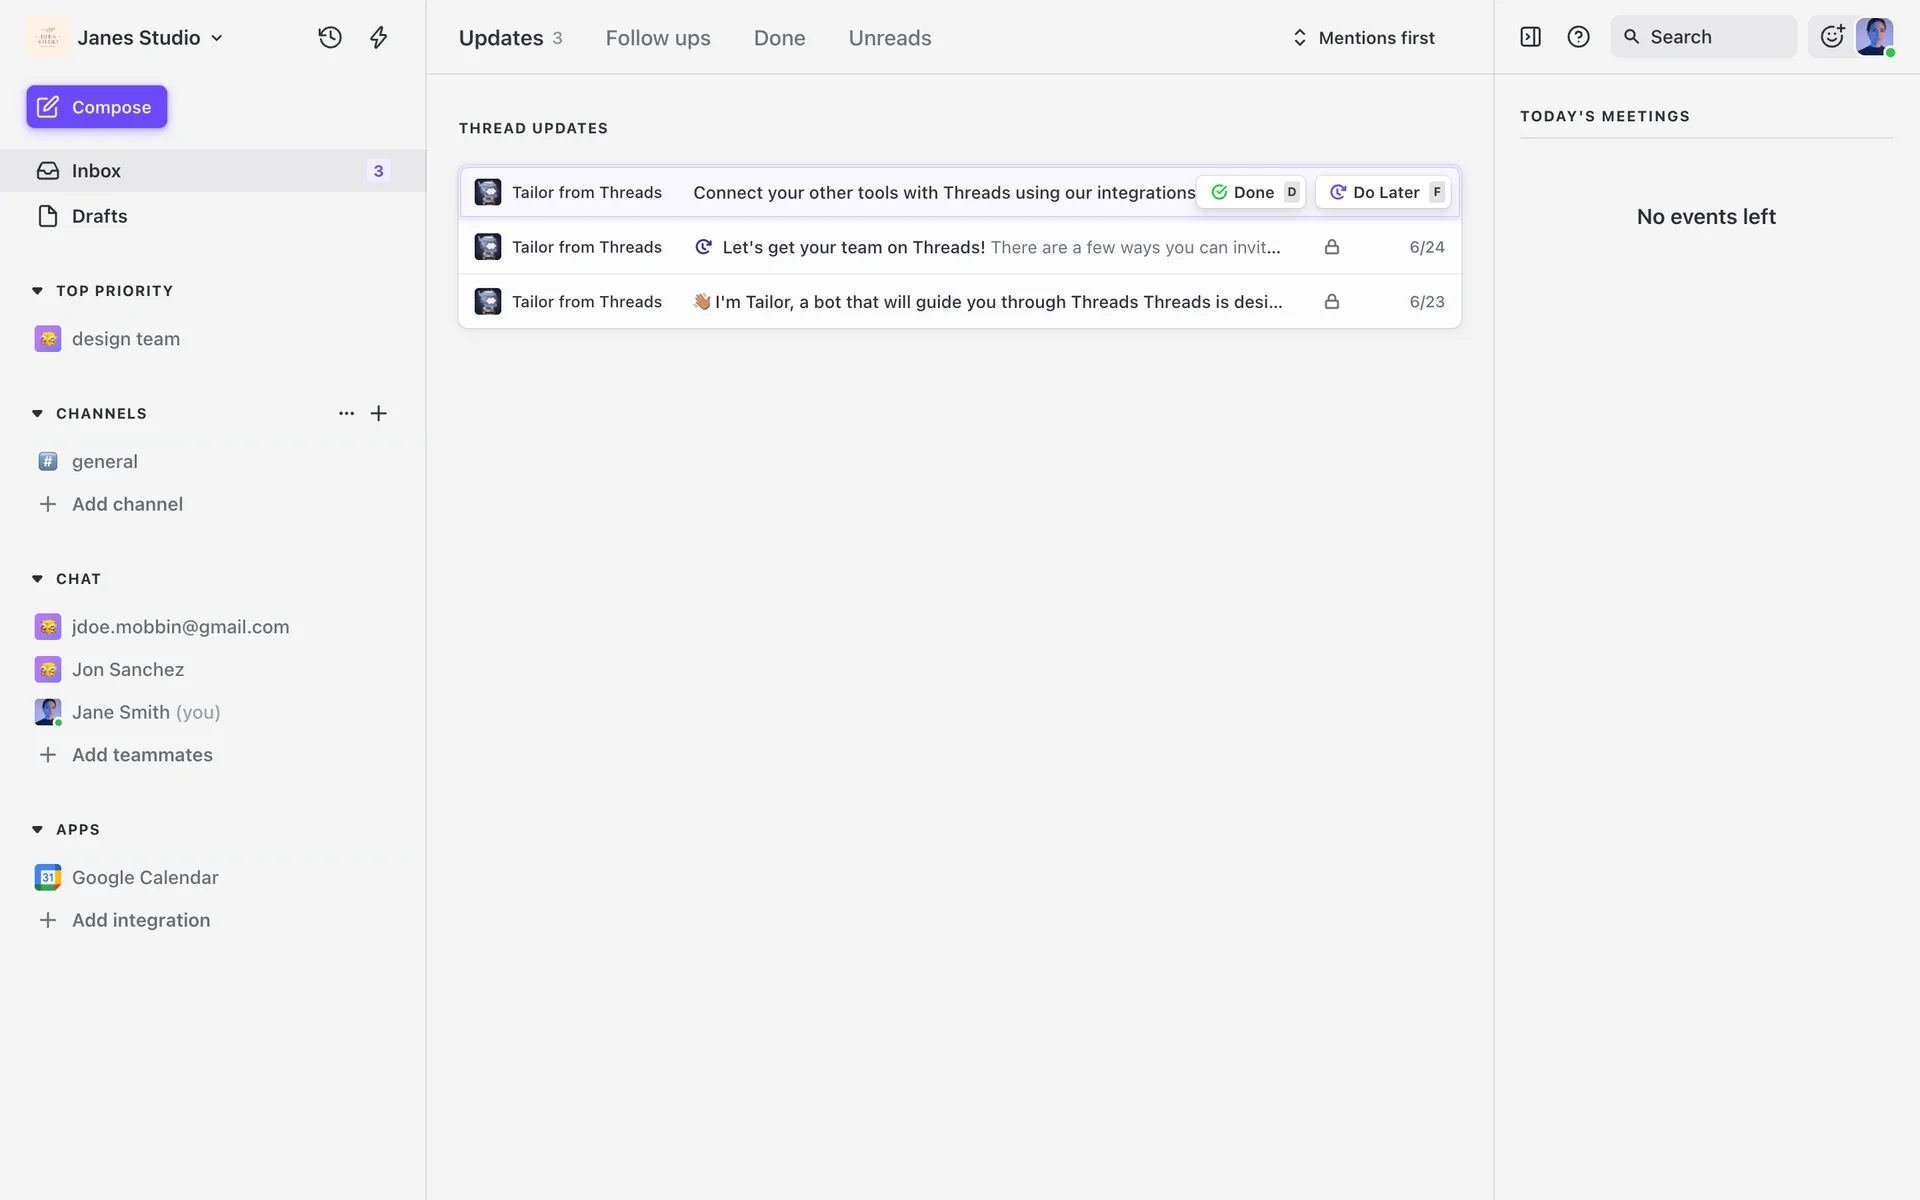
Task: Switch to the Unreads tab
Action: (x=889, y=38)
